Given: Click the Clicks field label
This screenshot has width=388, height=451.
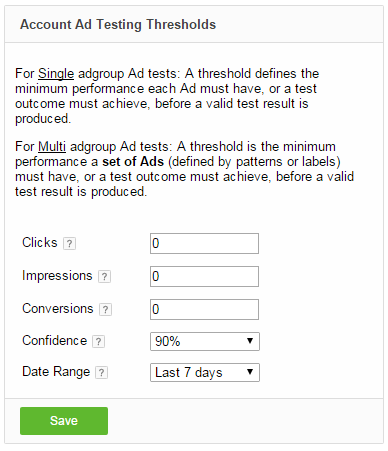Looking at the screenshot, I should point(40,243).
